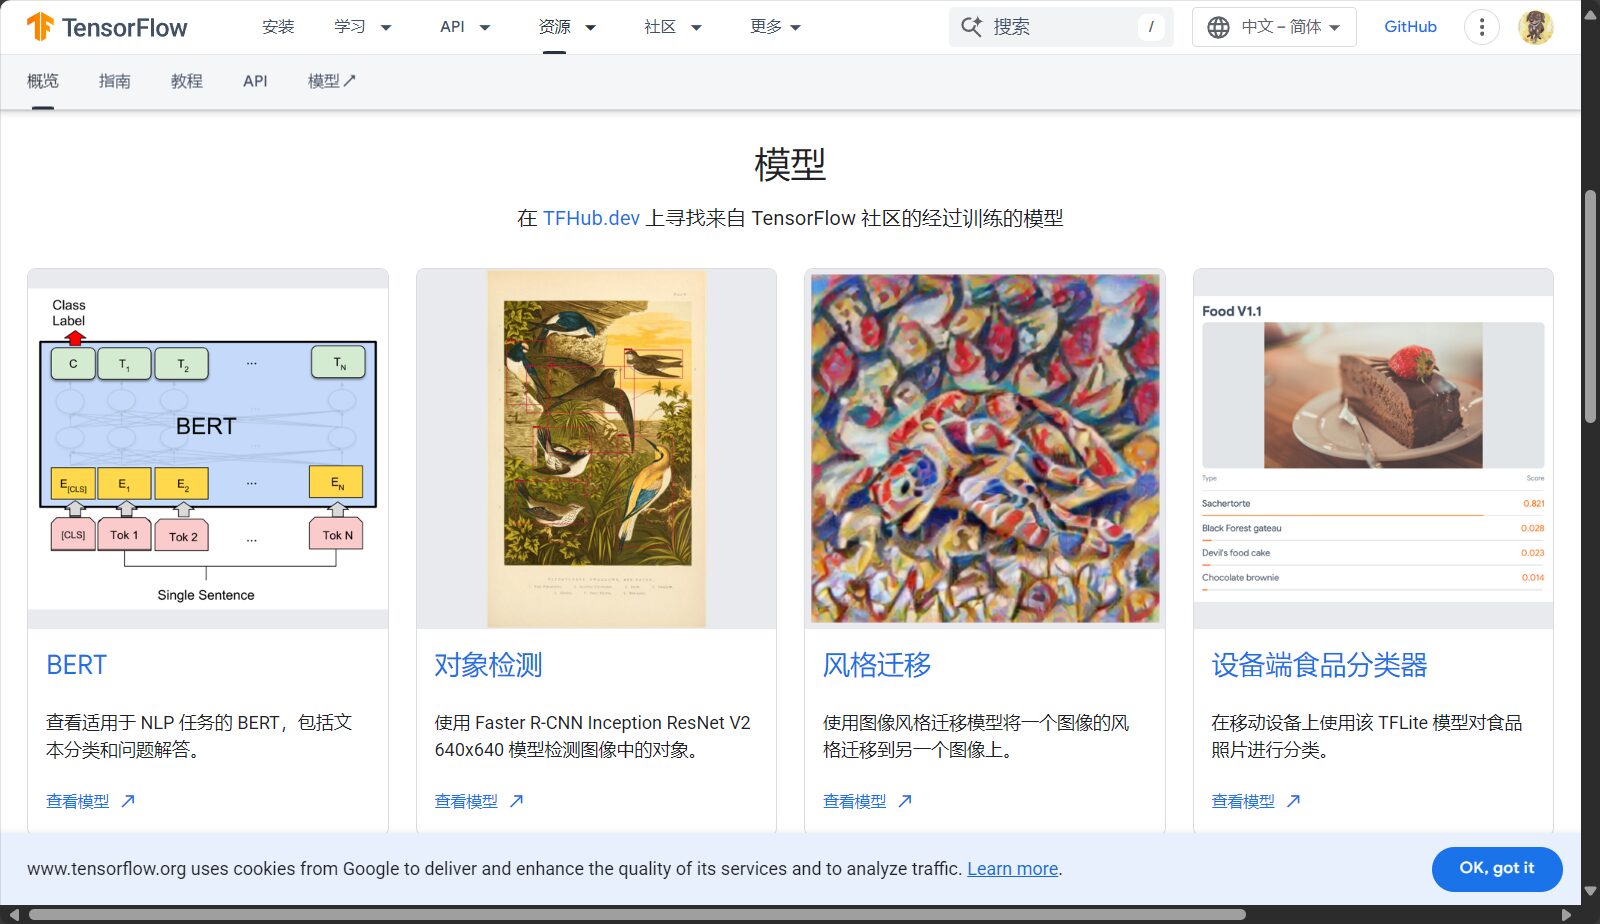This screenshot has height=924, width=1600.
Task: Open the BERT card title
Action: [77, 665]
